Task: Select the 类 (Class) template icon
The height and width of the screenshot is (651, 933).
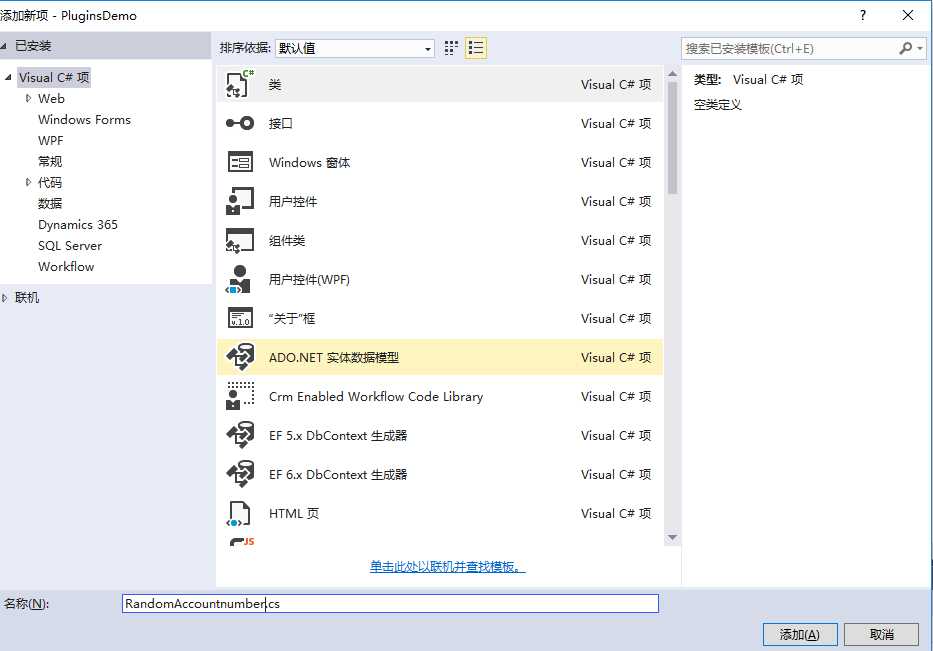Action: pyautogui.click(x=240, y=84)
